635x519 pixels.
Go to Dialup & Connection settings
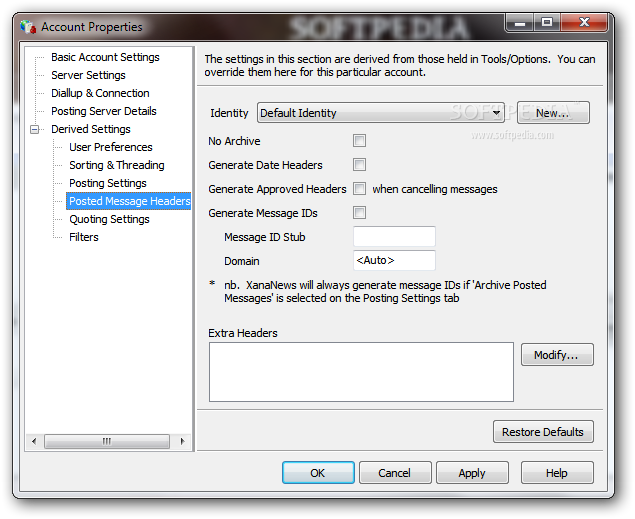[x=100, y=93]
